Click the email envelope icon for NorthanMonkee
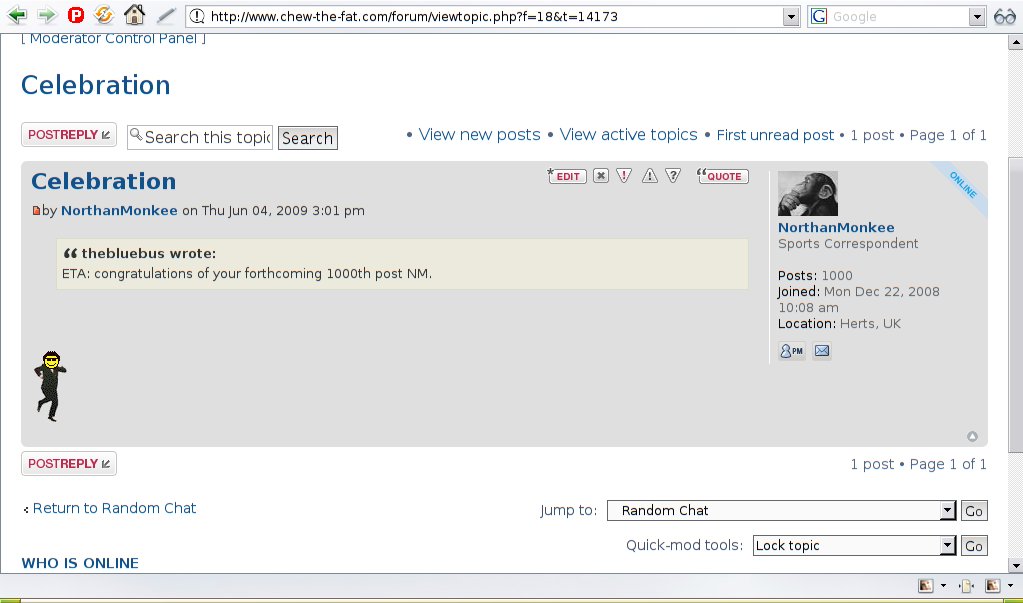 [x=821, y=351]
